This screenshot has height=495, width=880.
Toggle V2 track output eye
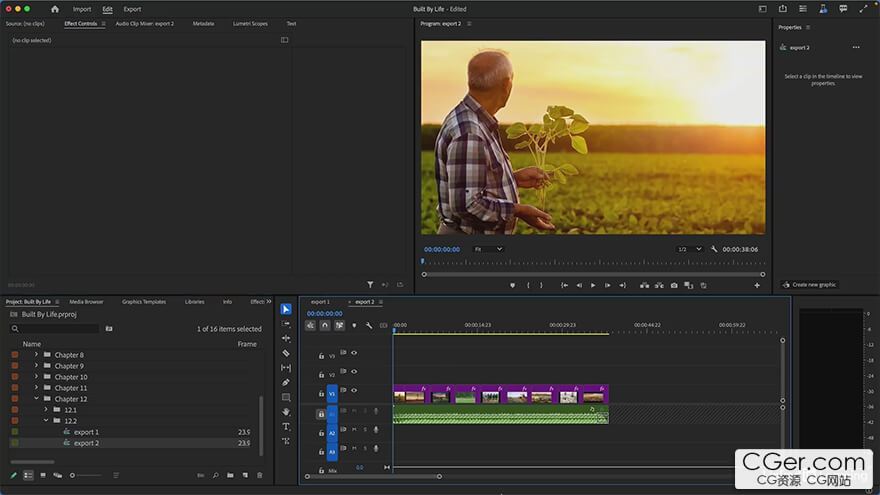(354, 372)
